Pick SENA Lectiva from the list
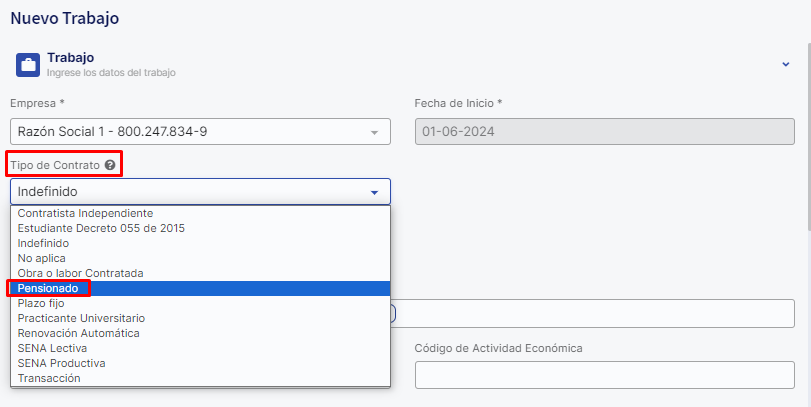811x407 pixels. [52, 348]
